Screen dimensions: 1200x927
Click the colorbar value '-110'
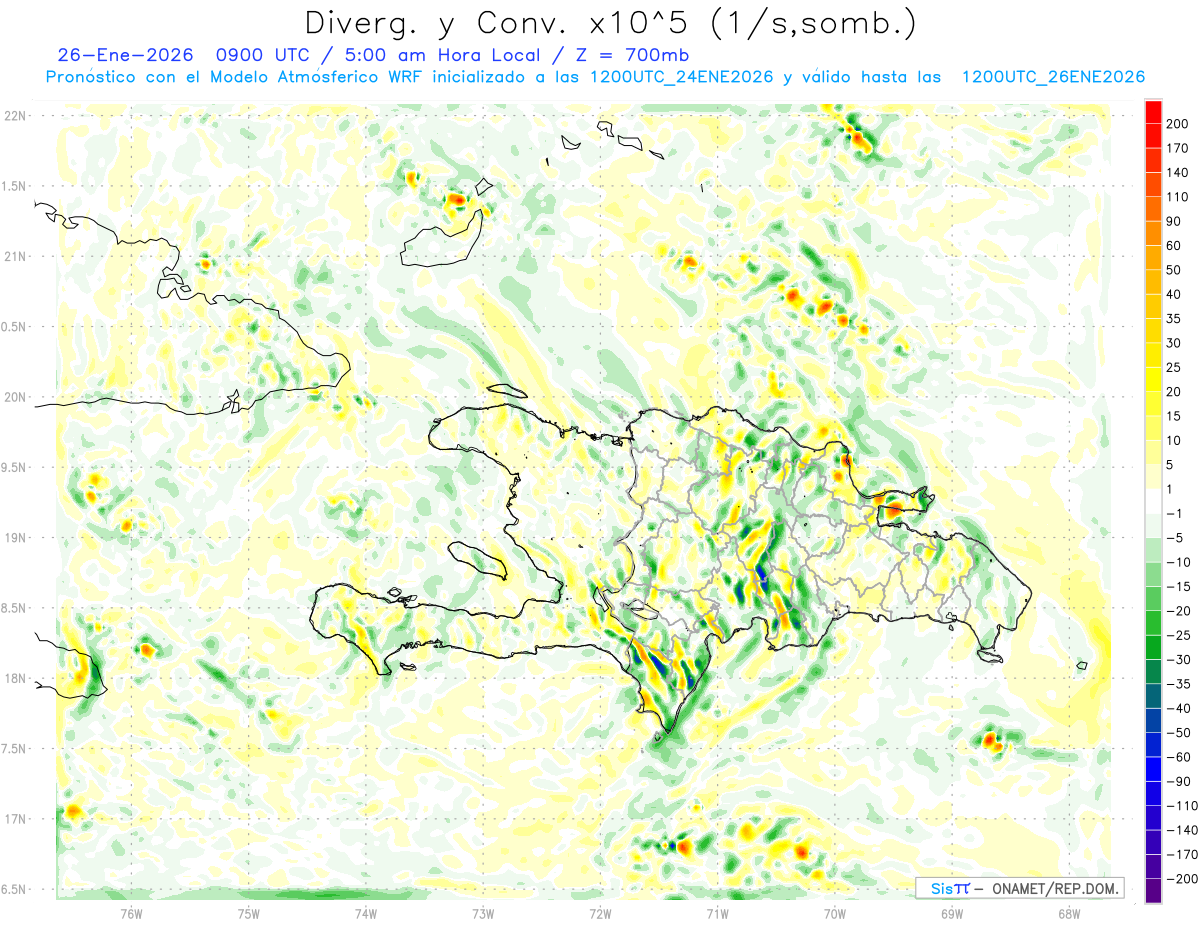[1181, 806]
